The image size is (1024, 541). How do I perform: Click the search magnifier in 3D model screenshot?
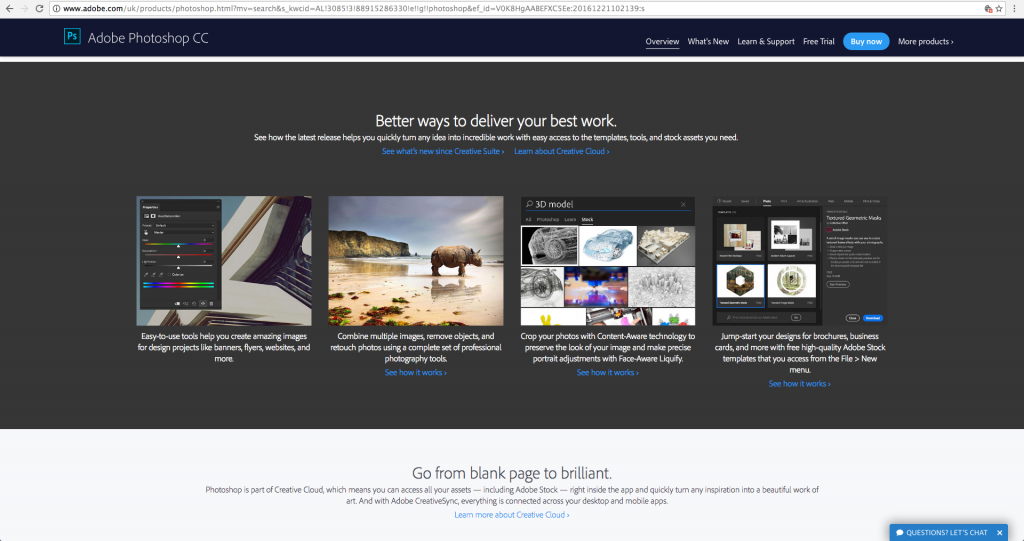tap(529, 204)
